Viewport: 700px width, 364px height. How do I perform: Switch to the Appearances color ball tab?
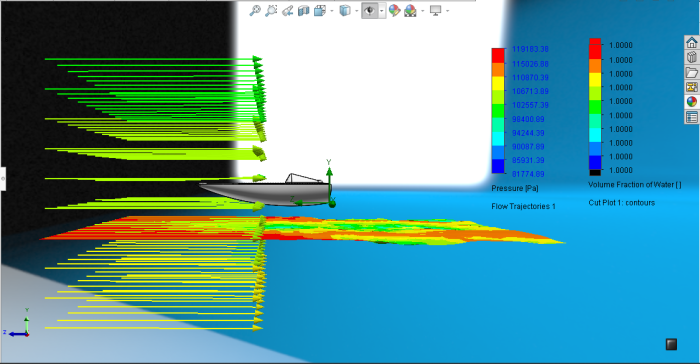point(692,102)
